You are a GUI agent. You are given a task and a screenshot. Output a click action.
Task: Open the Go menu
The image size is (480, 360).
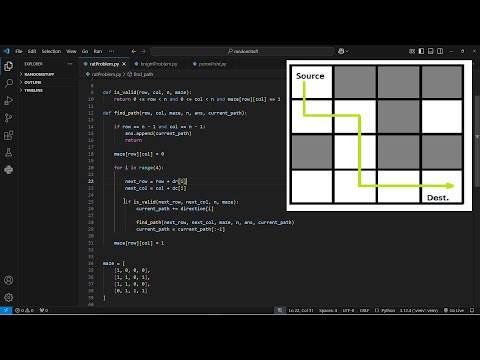coord(85,51)
